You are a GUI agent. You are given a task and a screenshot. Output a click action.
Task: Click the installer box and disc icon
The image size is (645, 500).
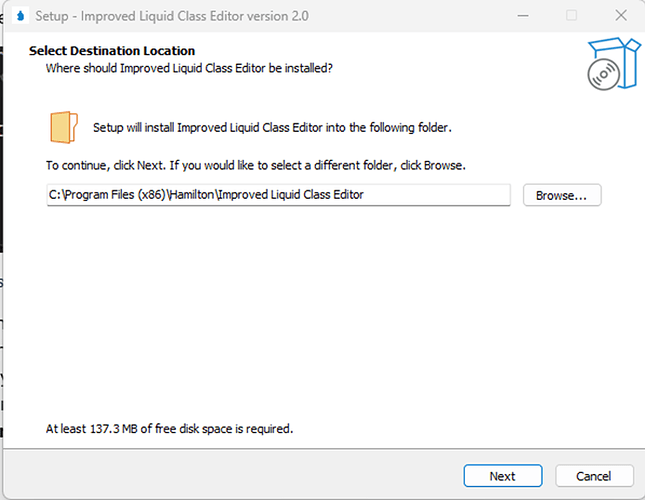613,64
